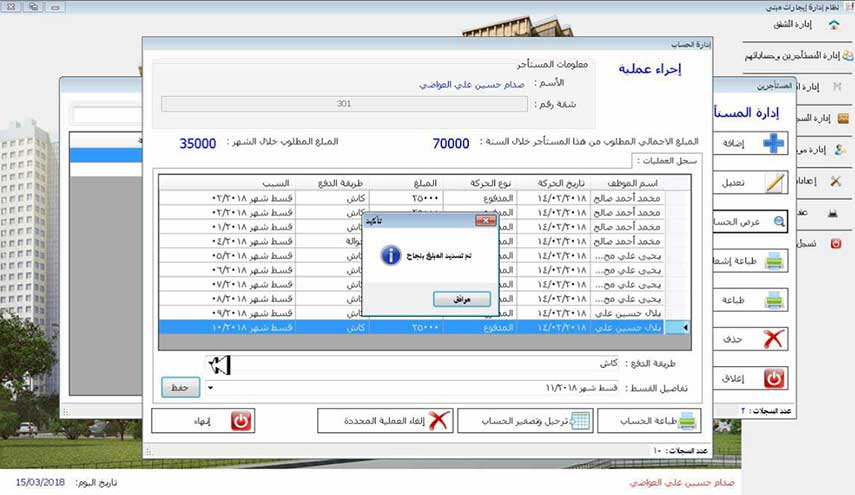Screen dimensions: 855x495
Task: Click the موافق button in the confirmation dialog
Action: pos(461,299)
